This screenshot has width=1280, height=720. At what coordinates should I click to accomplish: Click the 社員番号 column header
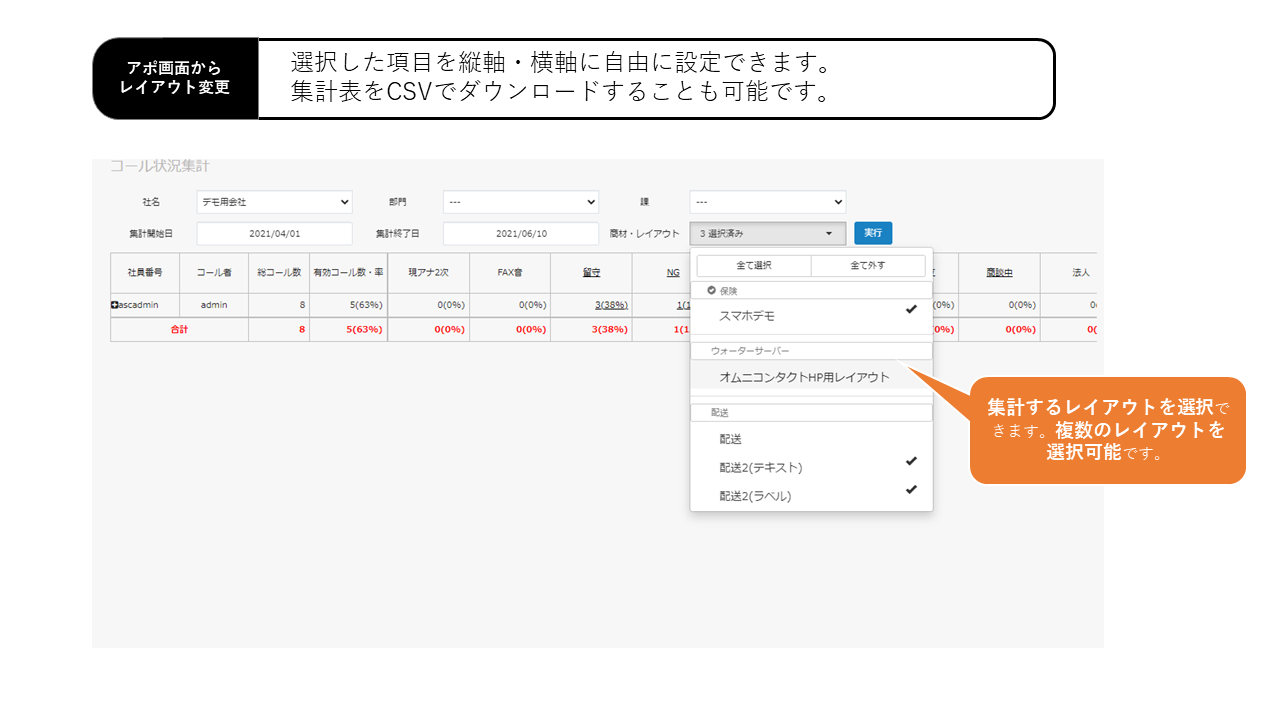[x=144, y=272]
